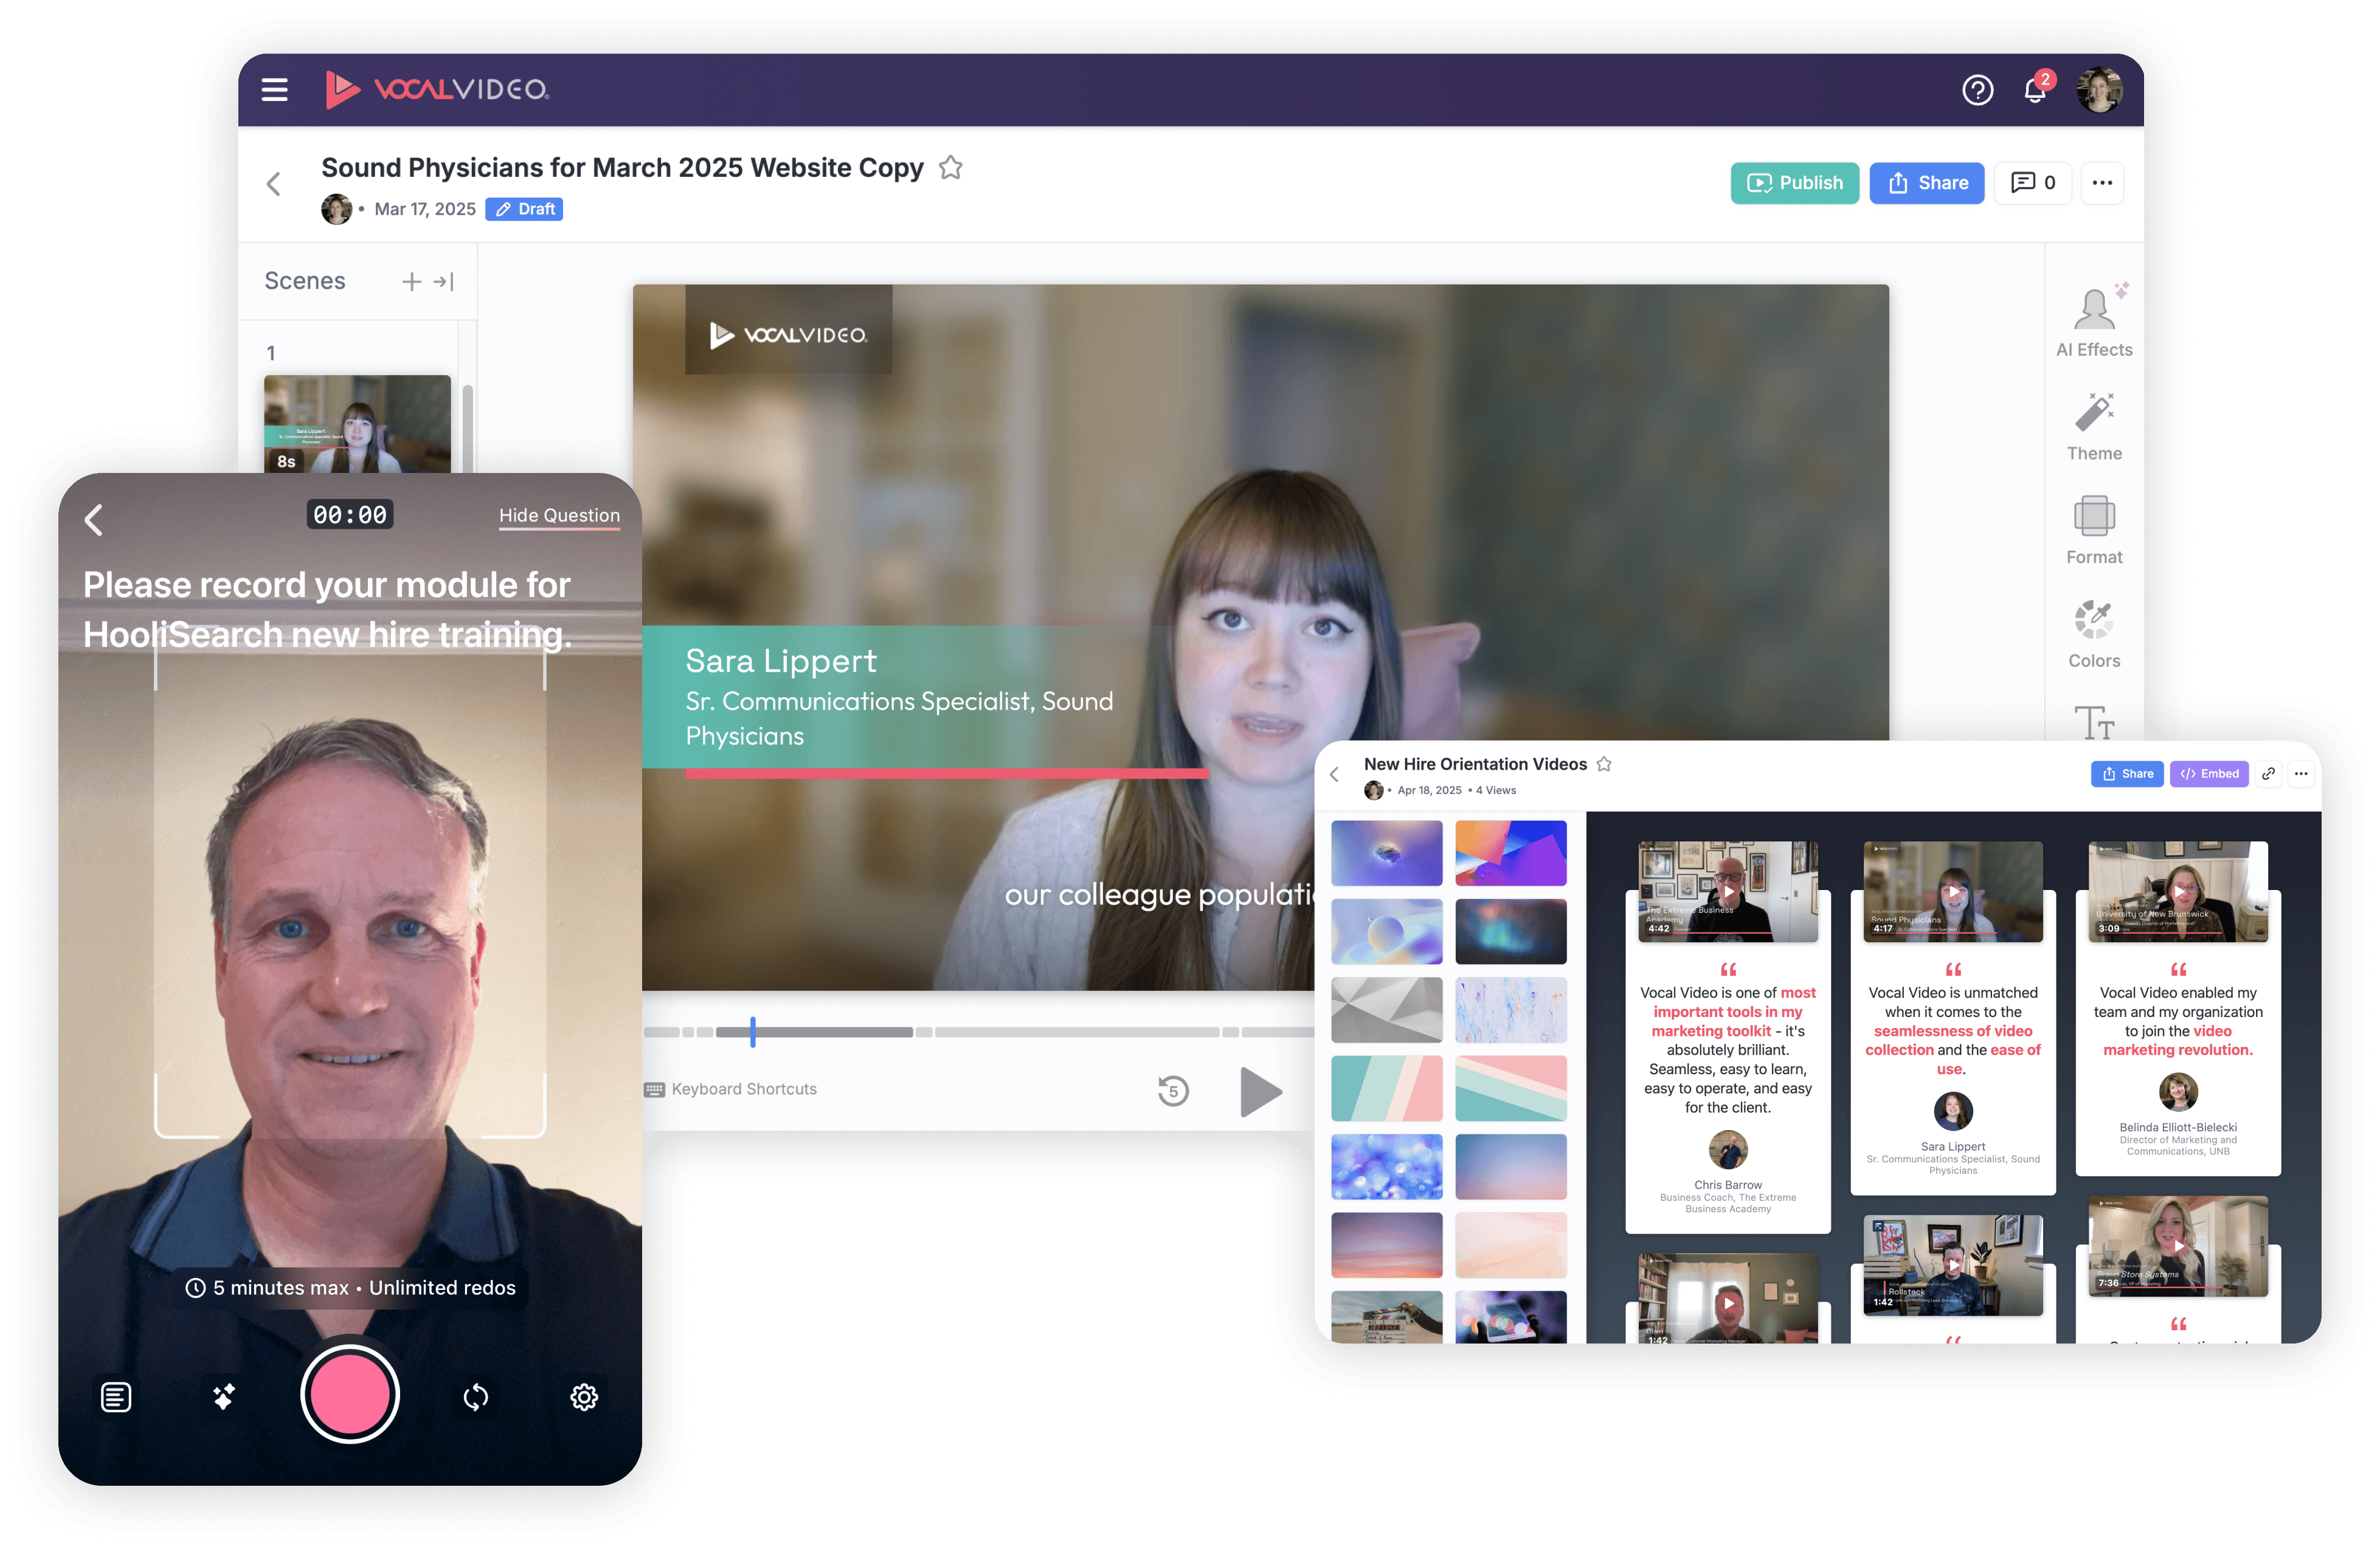The image size is (2380, 1549).
Task: Select the pastel paint splatter background swatch
Action: pyautogui.click(x=1511, y=1010)
